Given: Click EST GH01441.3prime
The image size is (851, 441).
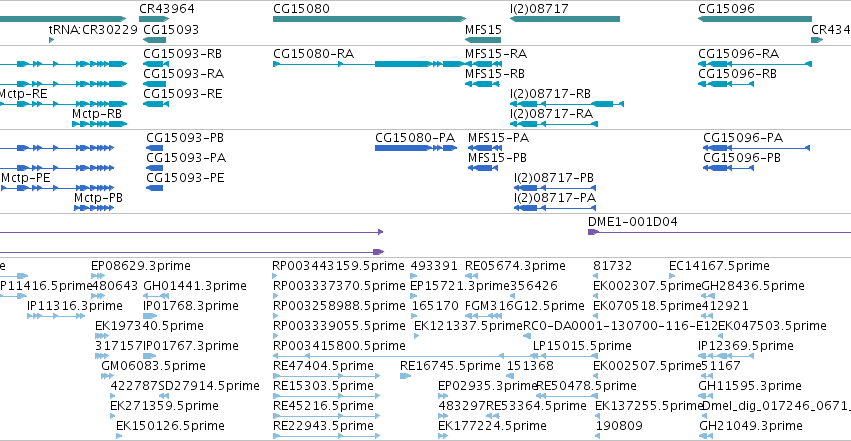Looking at the screenshot, I should (195, 286).
